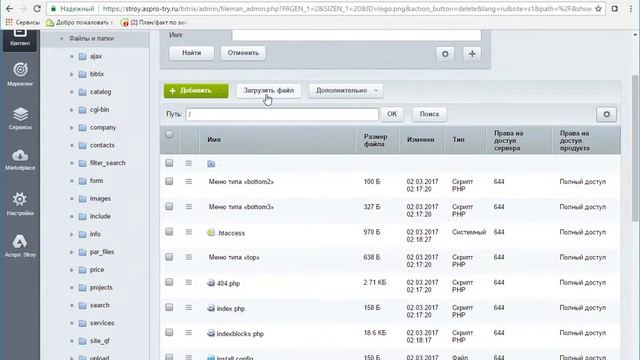Open the Дополнительно dropdown

coord(346,91)
